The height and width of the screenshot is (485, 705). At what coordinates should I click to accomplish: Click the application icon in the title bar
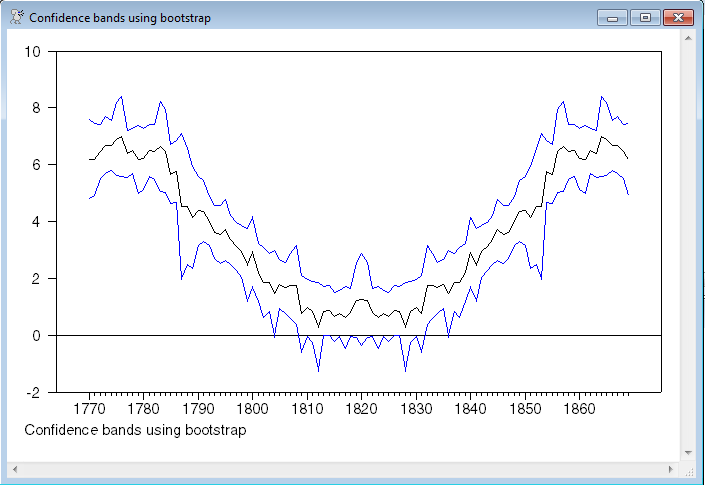tap(16, 17)
